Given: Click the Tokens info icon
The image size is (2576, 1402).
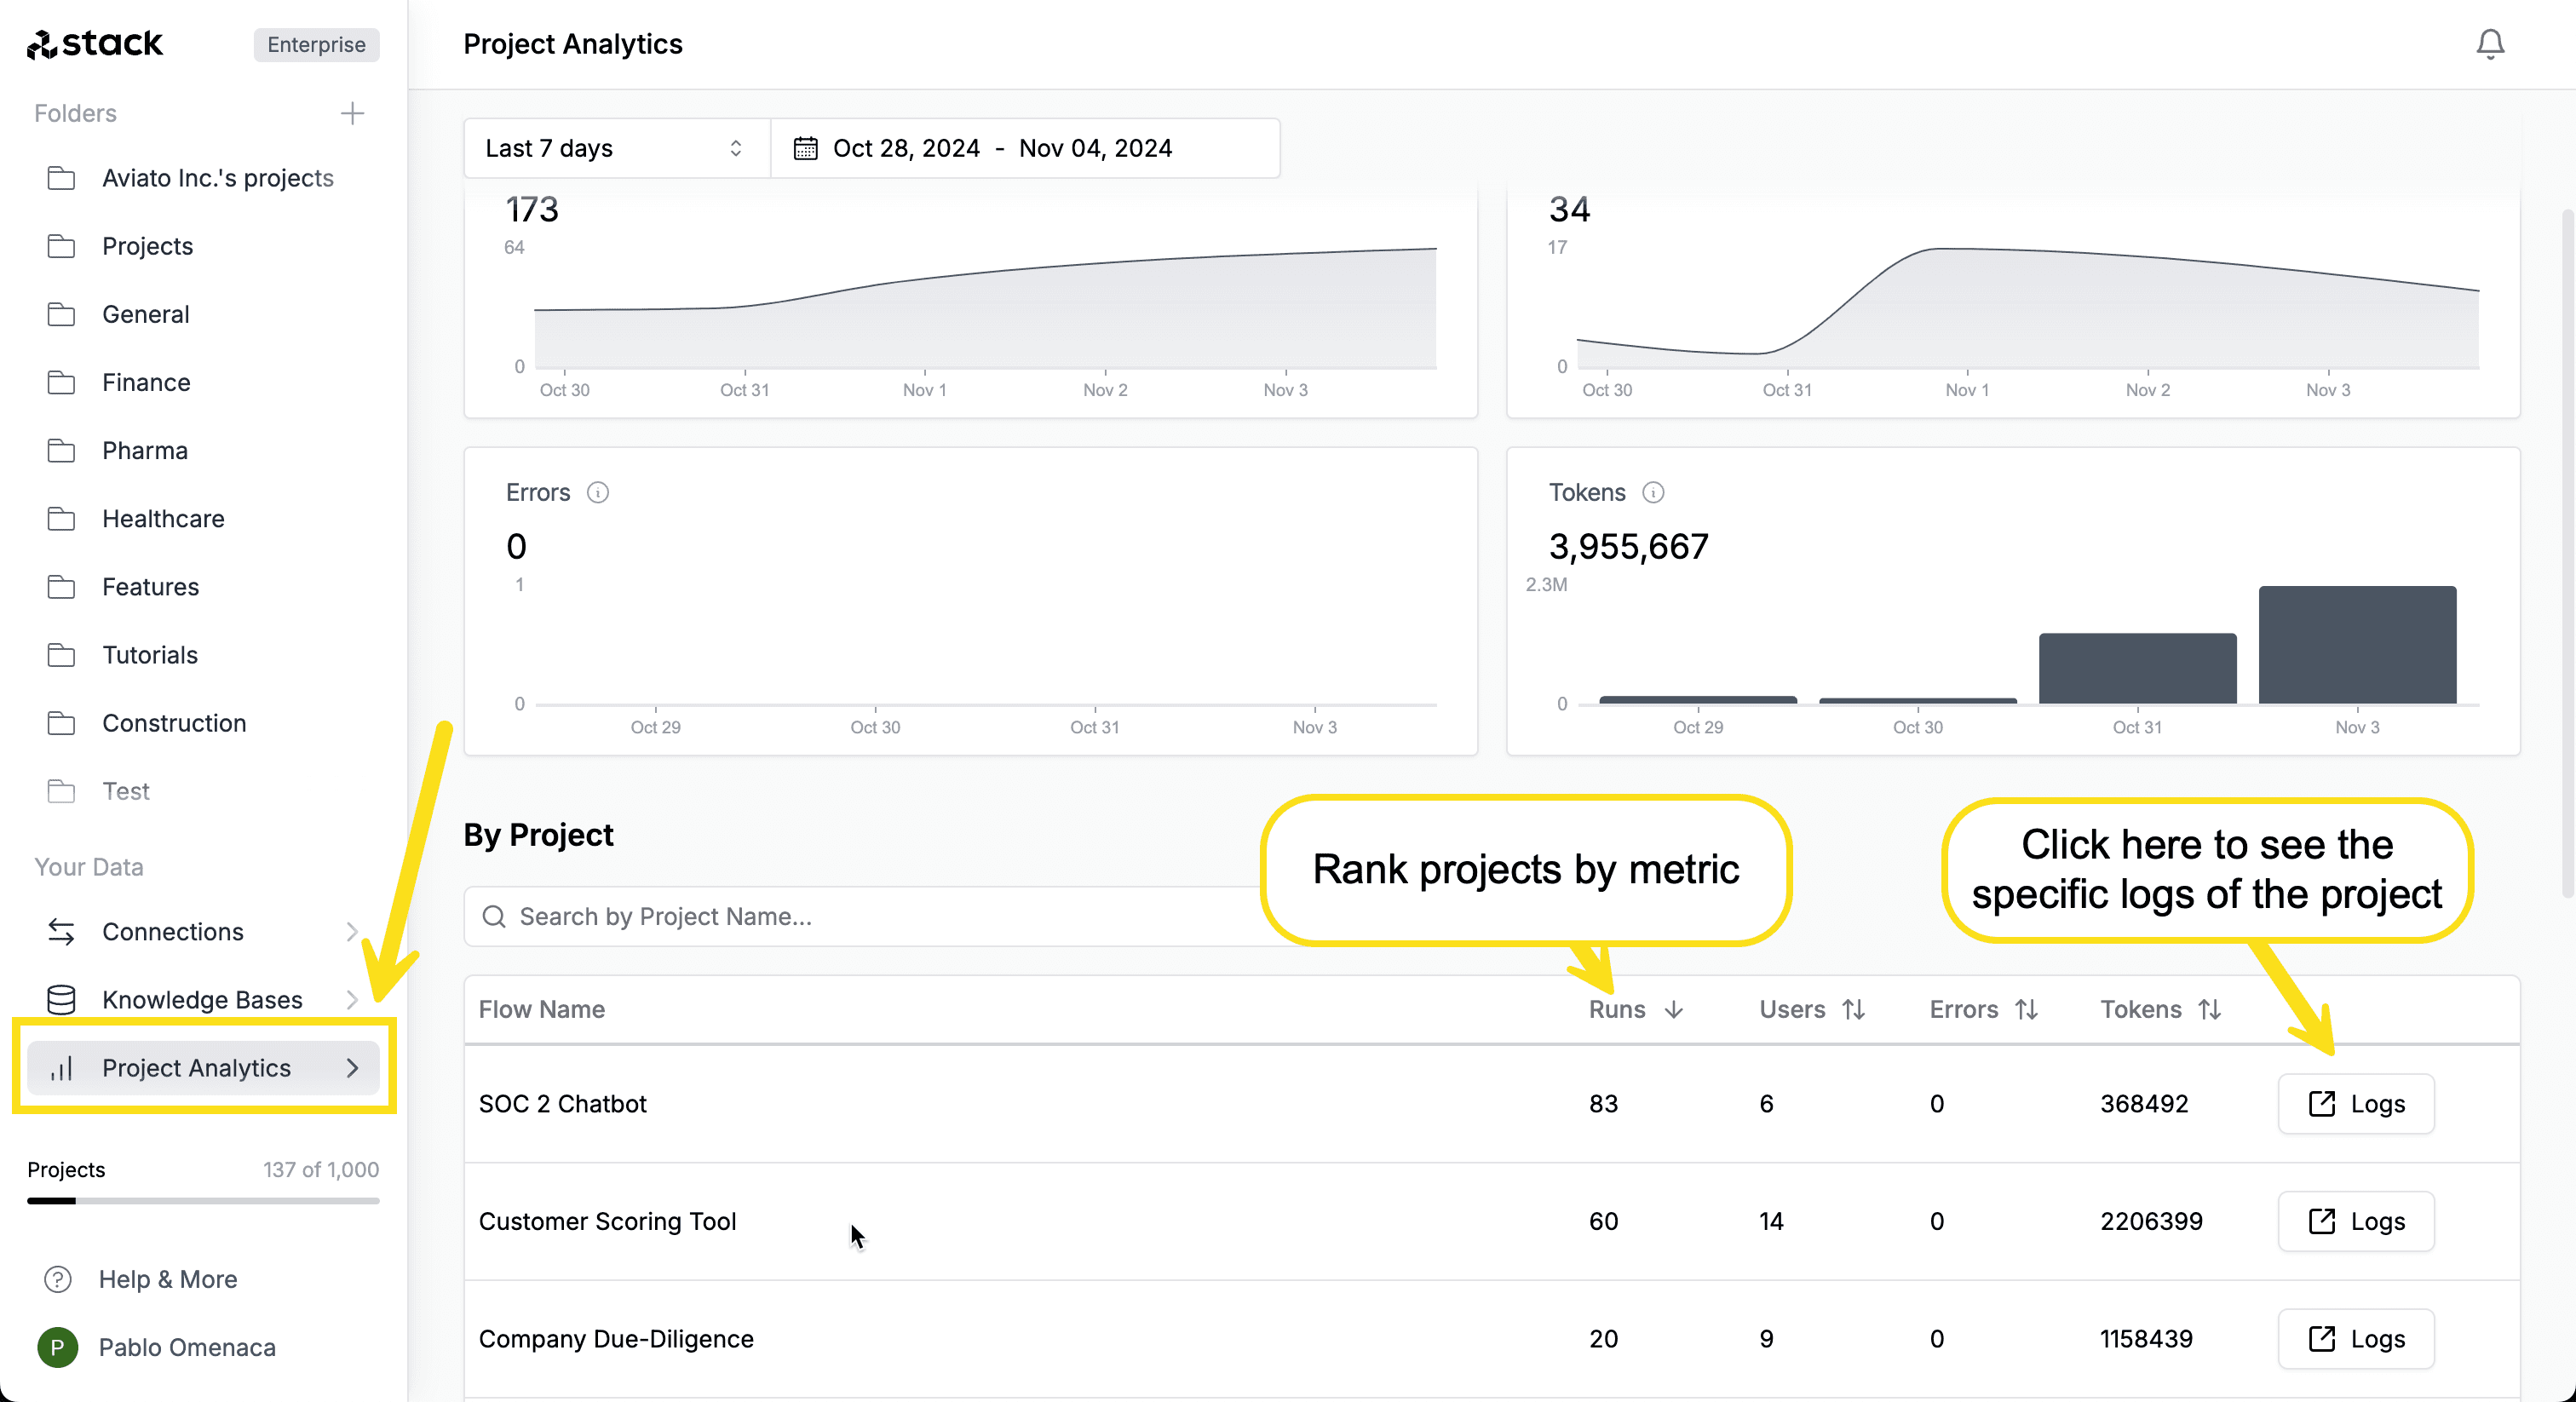Looking at the screenshot, I should (x=1654, y=492).
